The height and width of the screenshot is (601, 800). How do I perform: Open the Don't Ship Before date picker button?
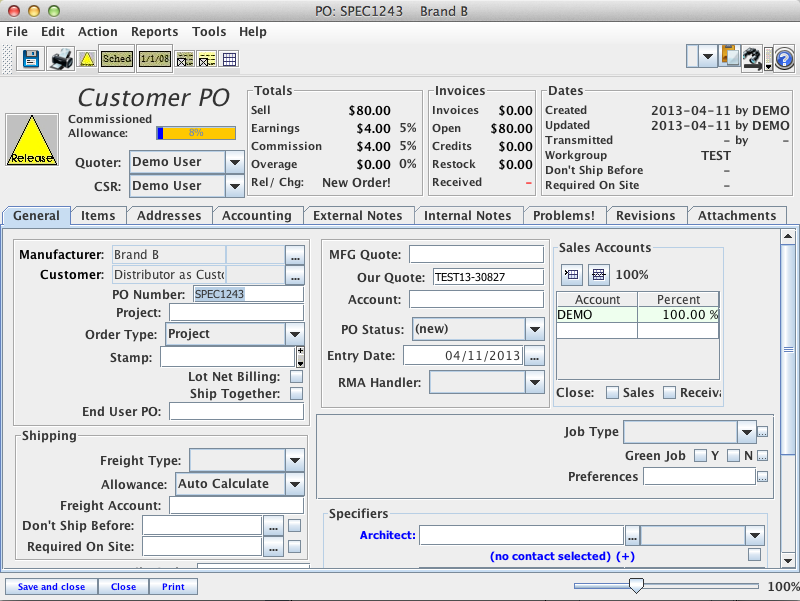pos(273,525)
